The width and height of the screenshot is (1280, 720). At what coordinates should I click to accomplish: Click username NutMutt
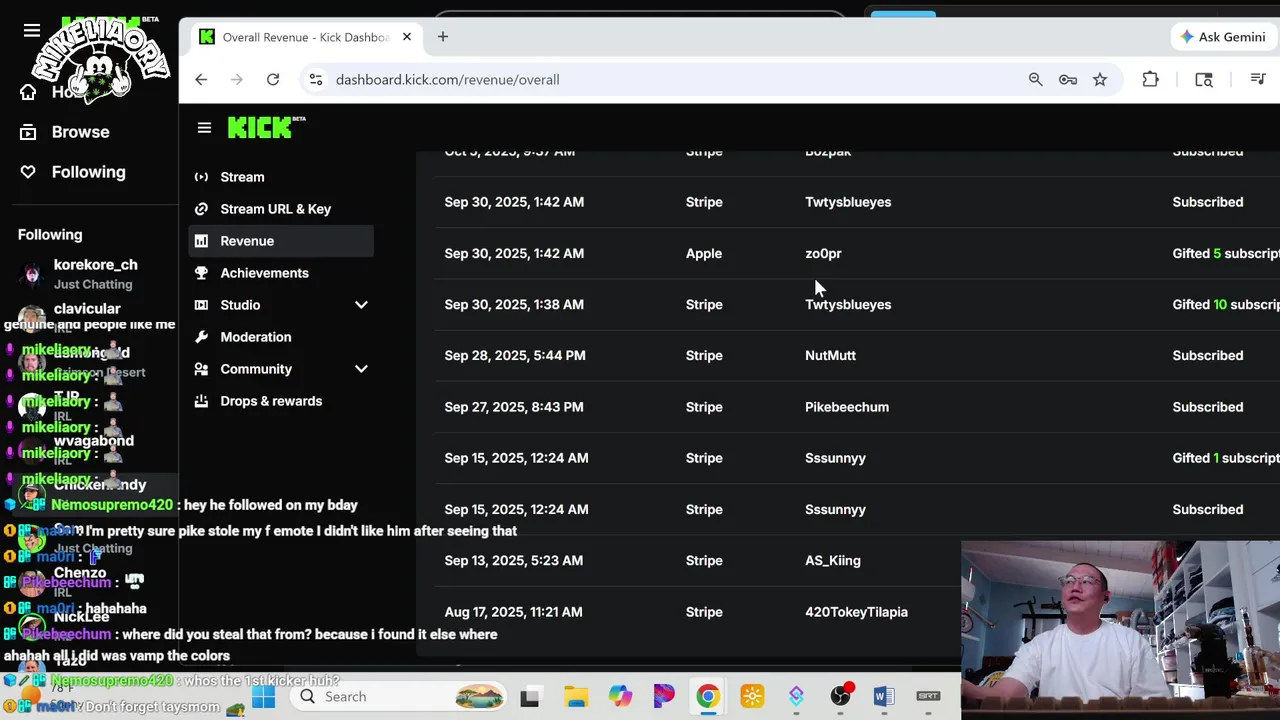830,356
